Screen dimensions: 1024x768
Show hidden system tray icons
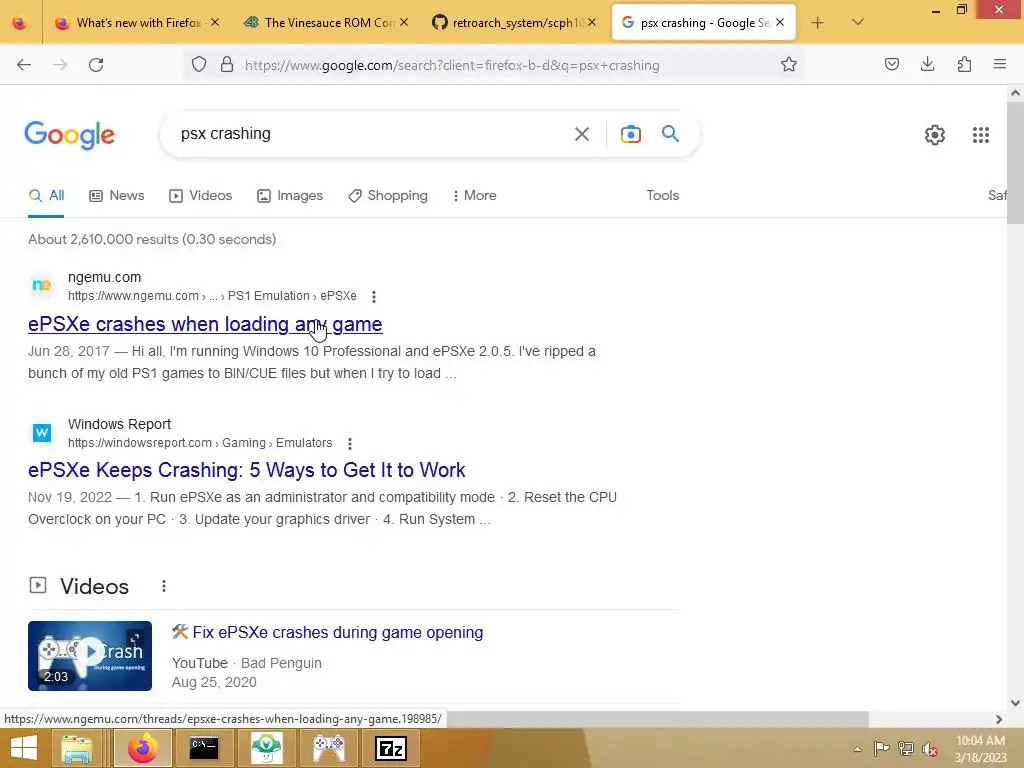[x=857, y=749]
